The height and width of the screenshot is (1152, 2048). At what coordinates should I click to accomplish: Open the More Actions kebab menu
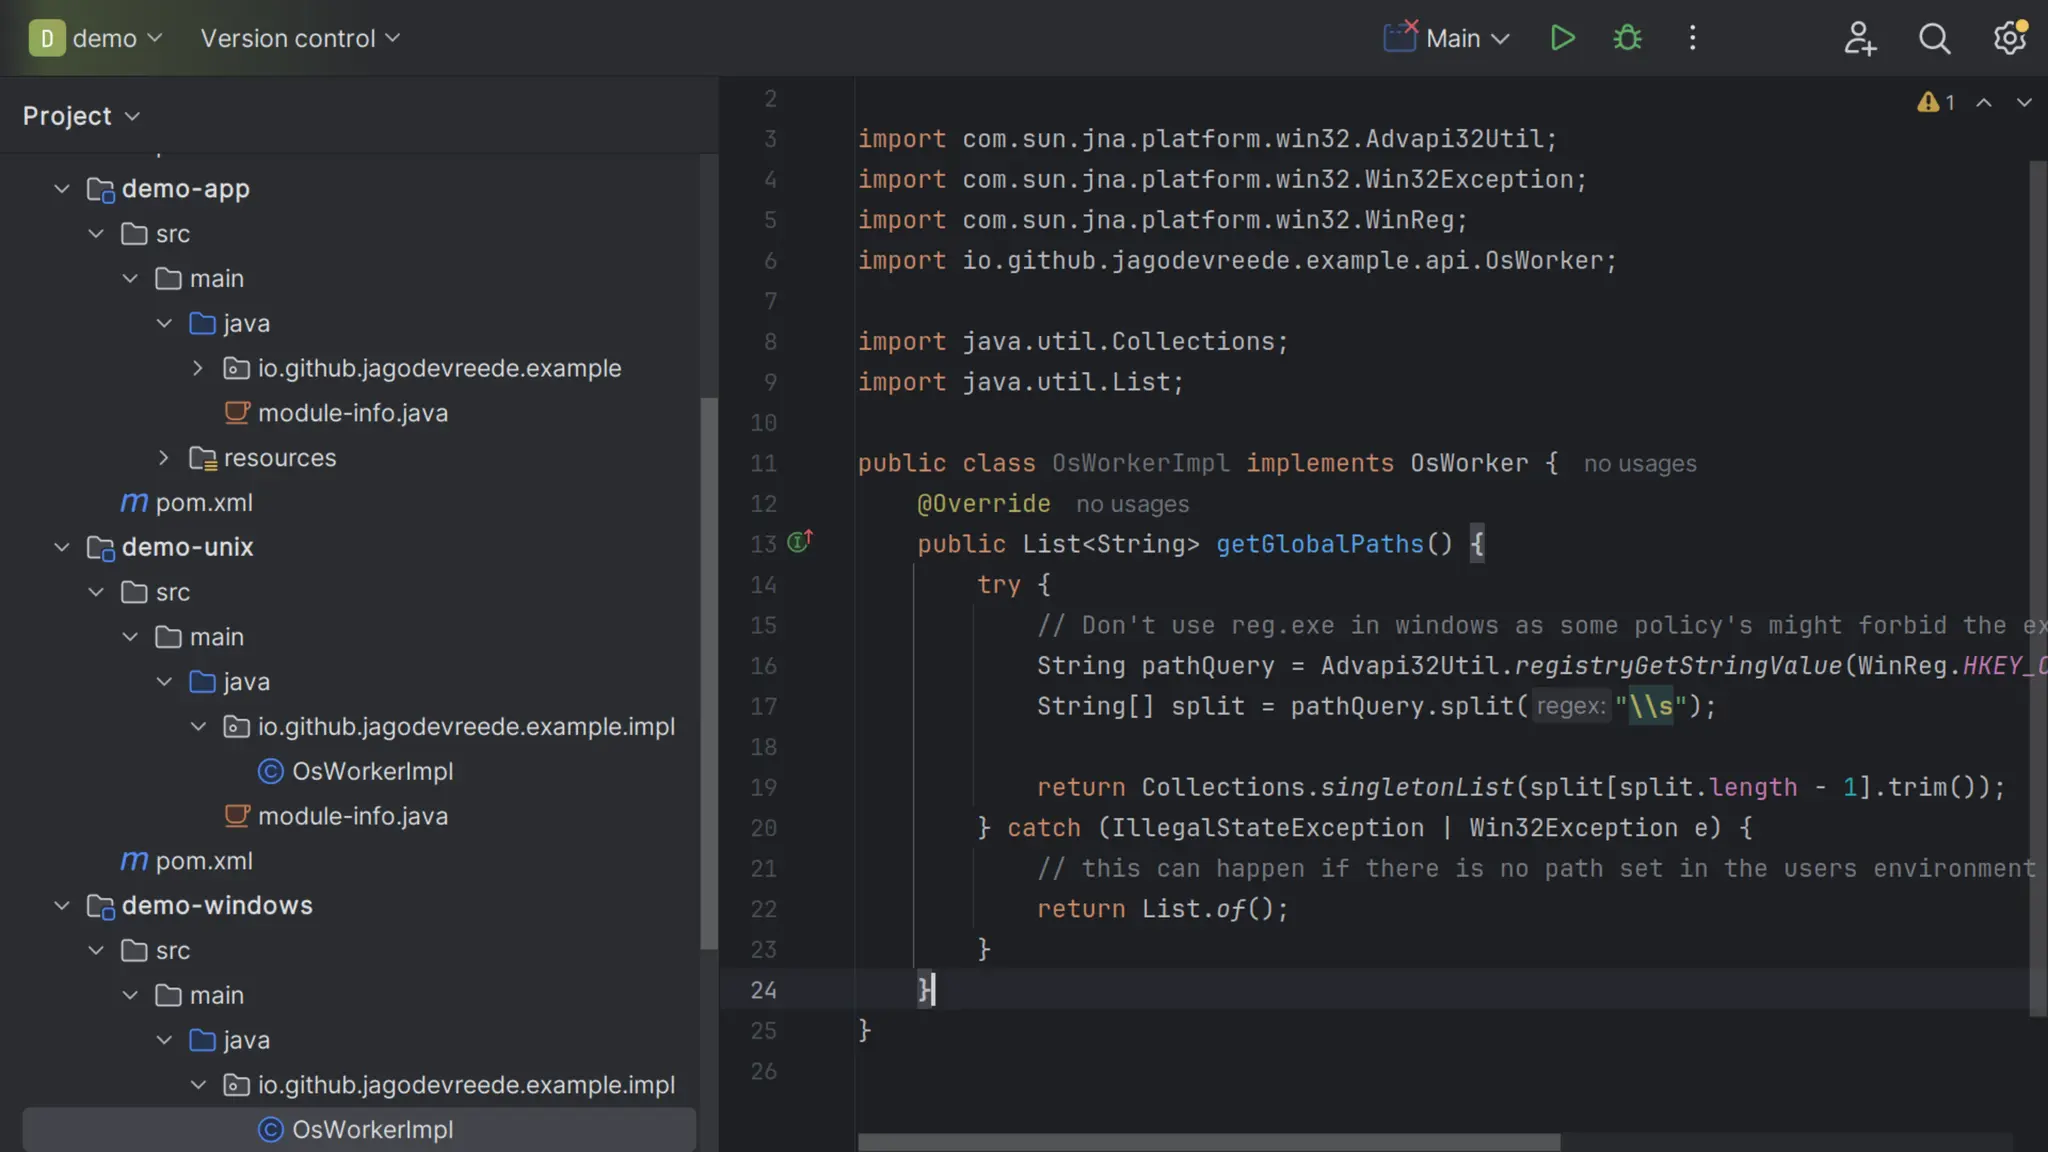[1692, 38]
